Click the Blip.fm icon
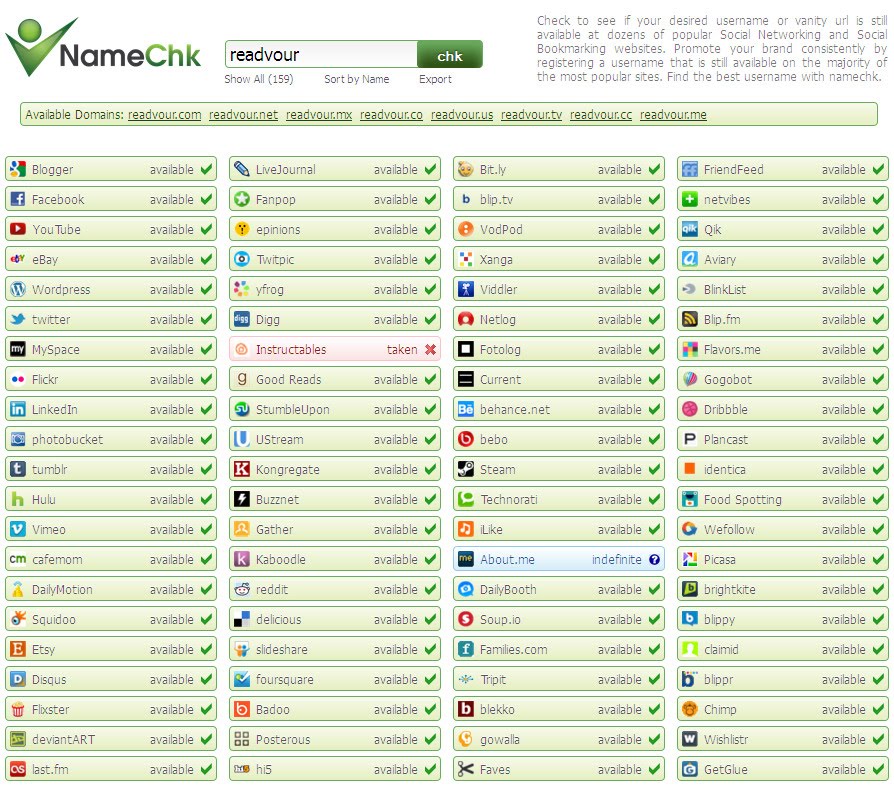 coord(690,319)
